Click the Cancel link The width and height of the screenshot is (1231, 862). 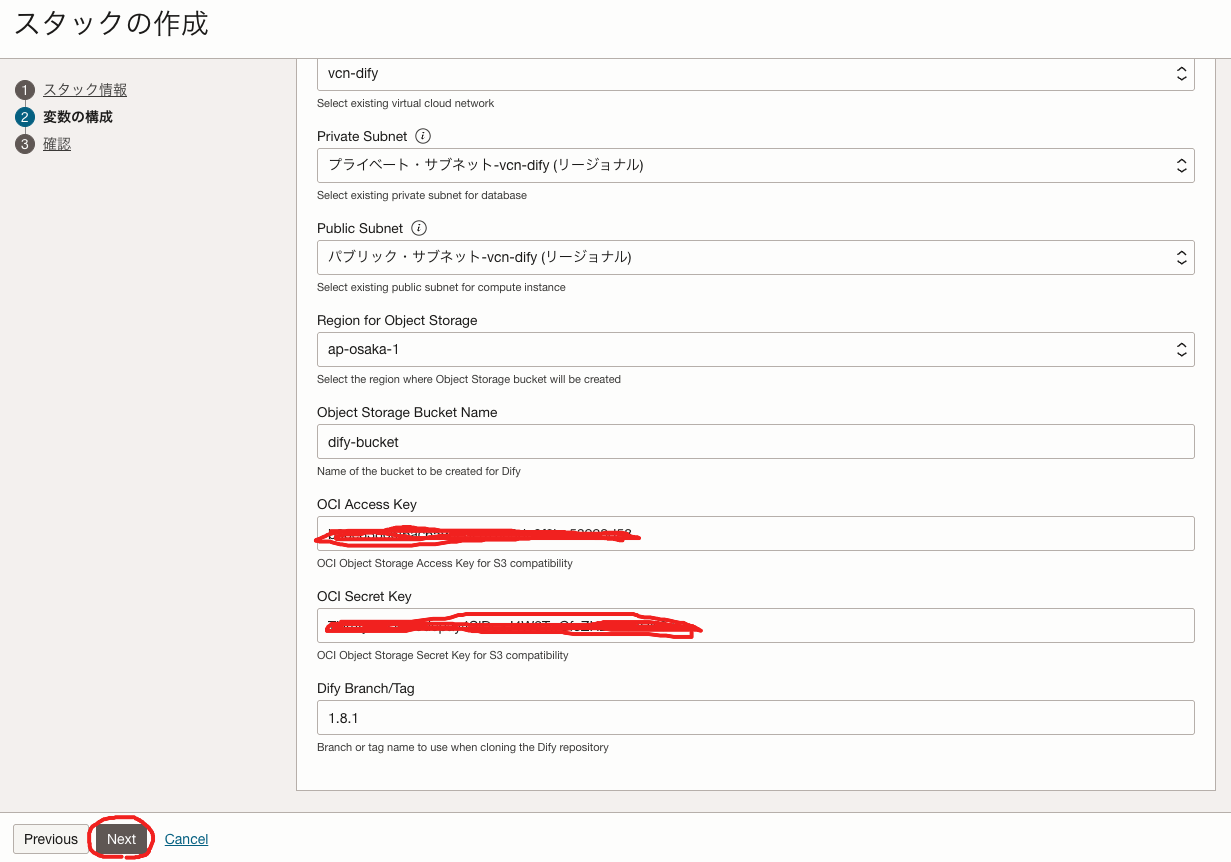[186, 839]
